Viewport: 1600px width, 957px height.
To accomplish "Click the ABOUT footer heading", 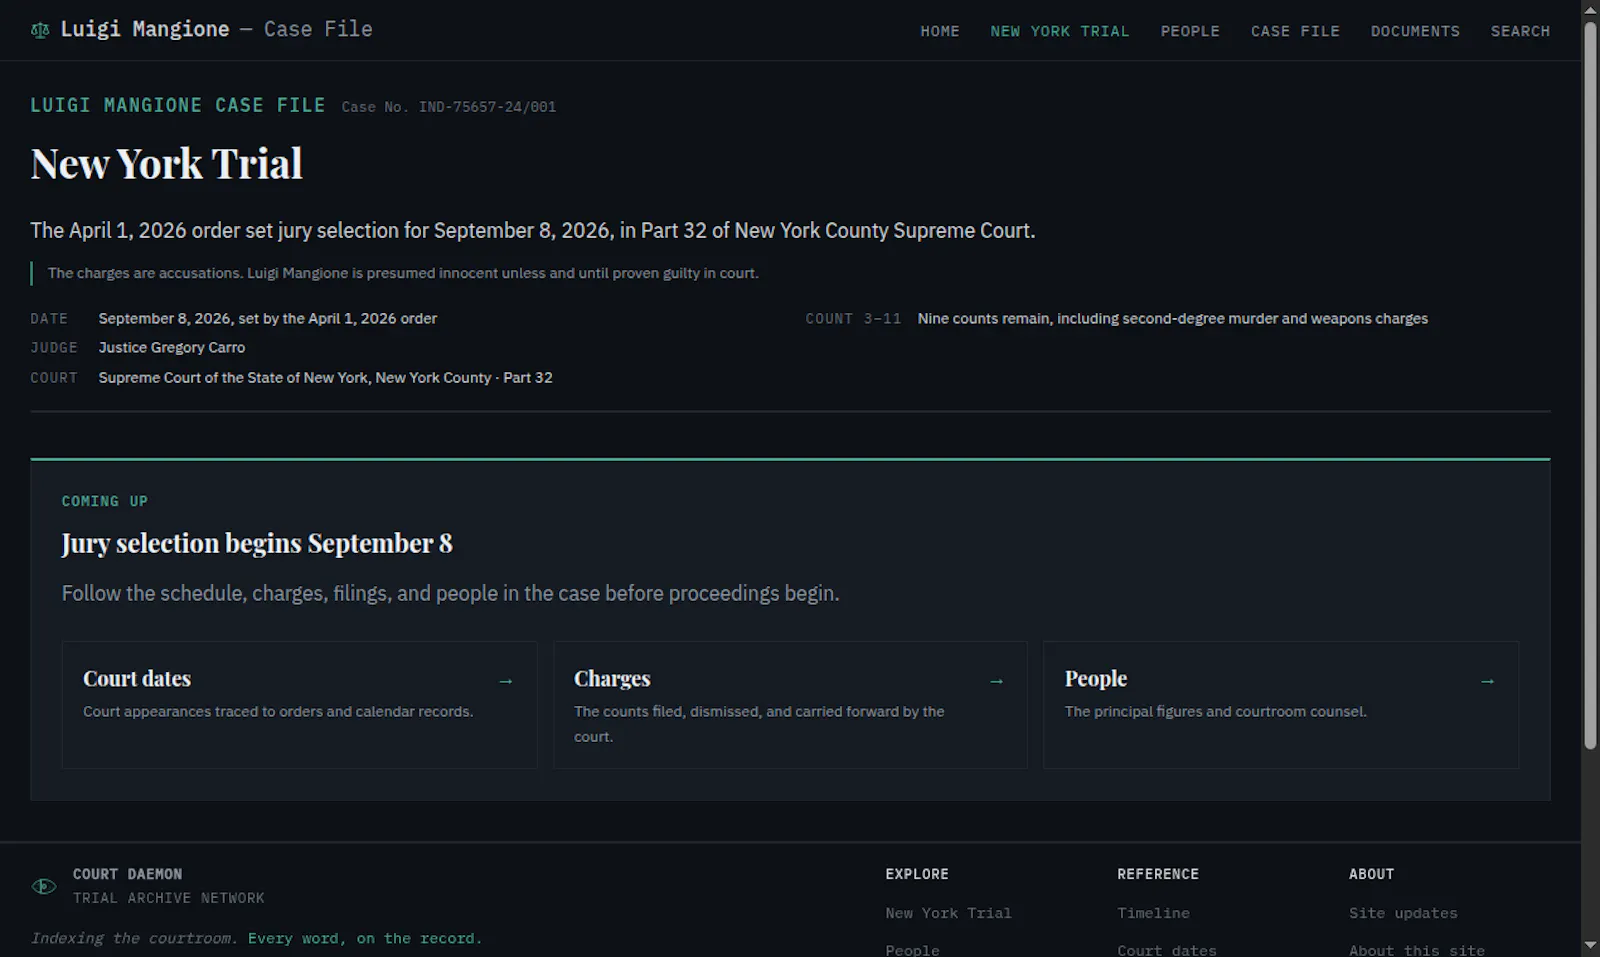I will [x=1371, y=874].
